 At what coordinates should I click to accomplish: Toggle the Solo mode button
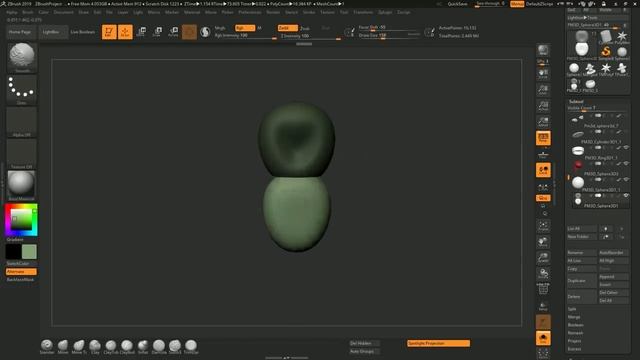[543, 338]
